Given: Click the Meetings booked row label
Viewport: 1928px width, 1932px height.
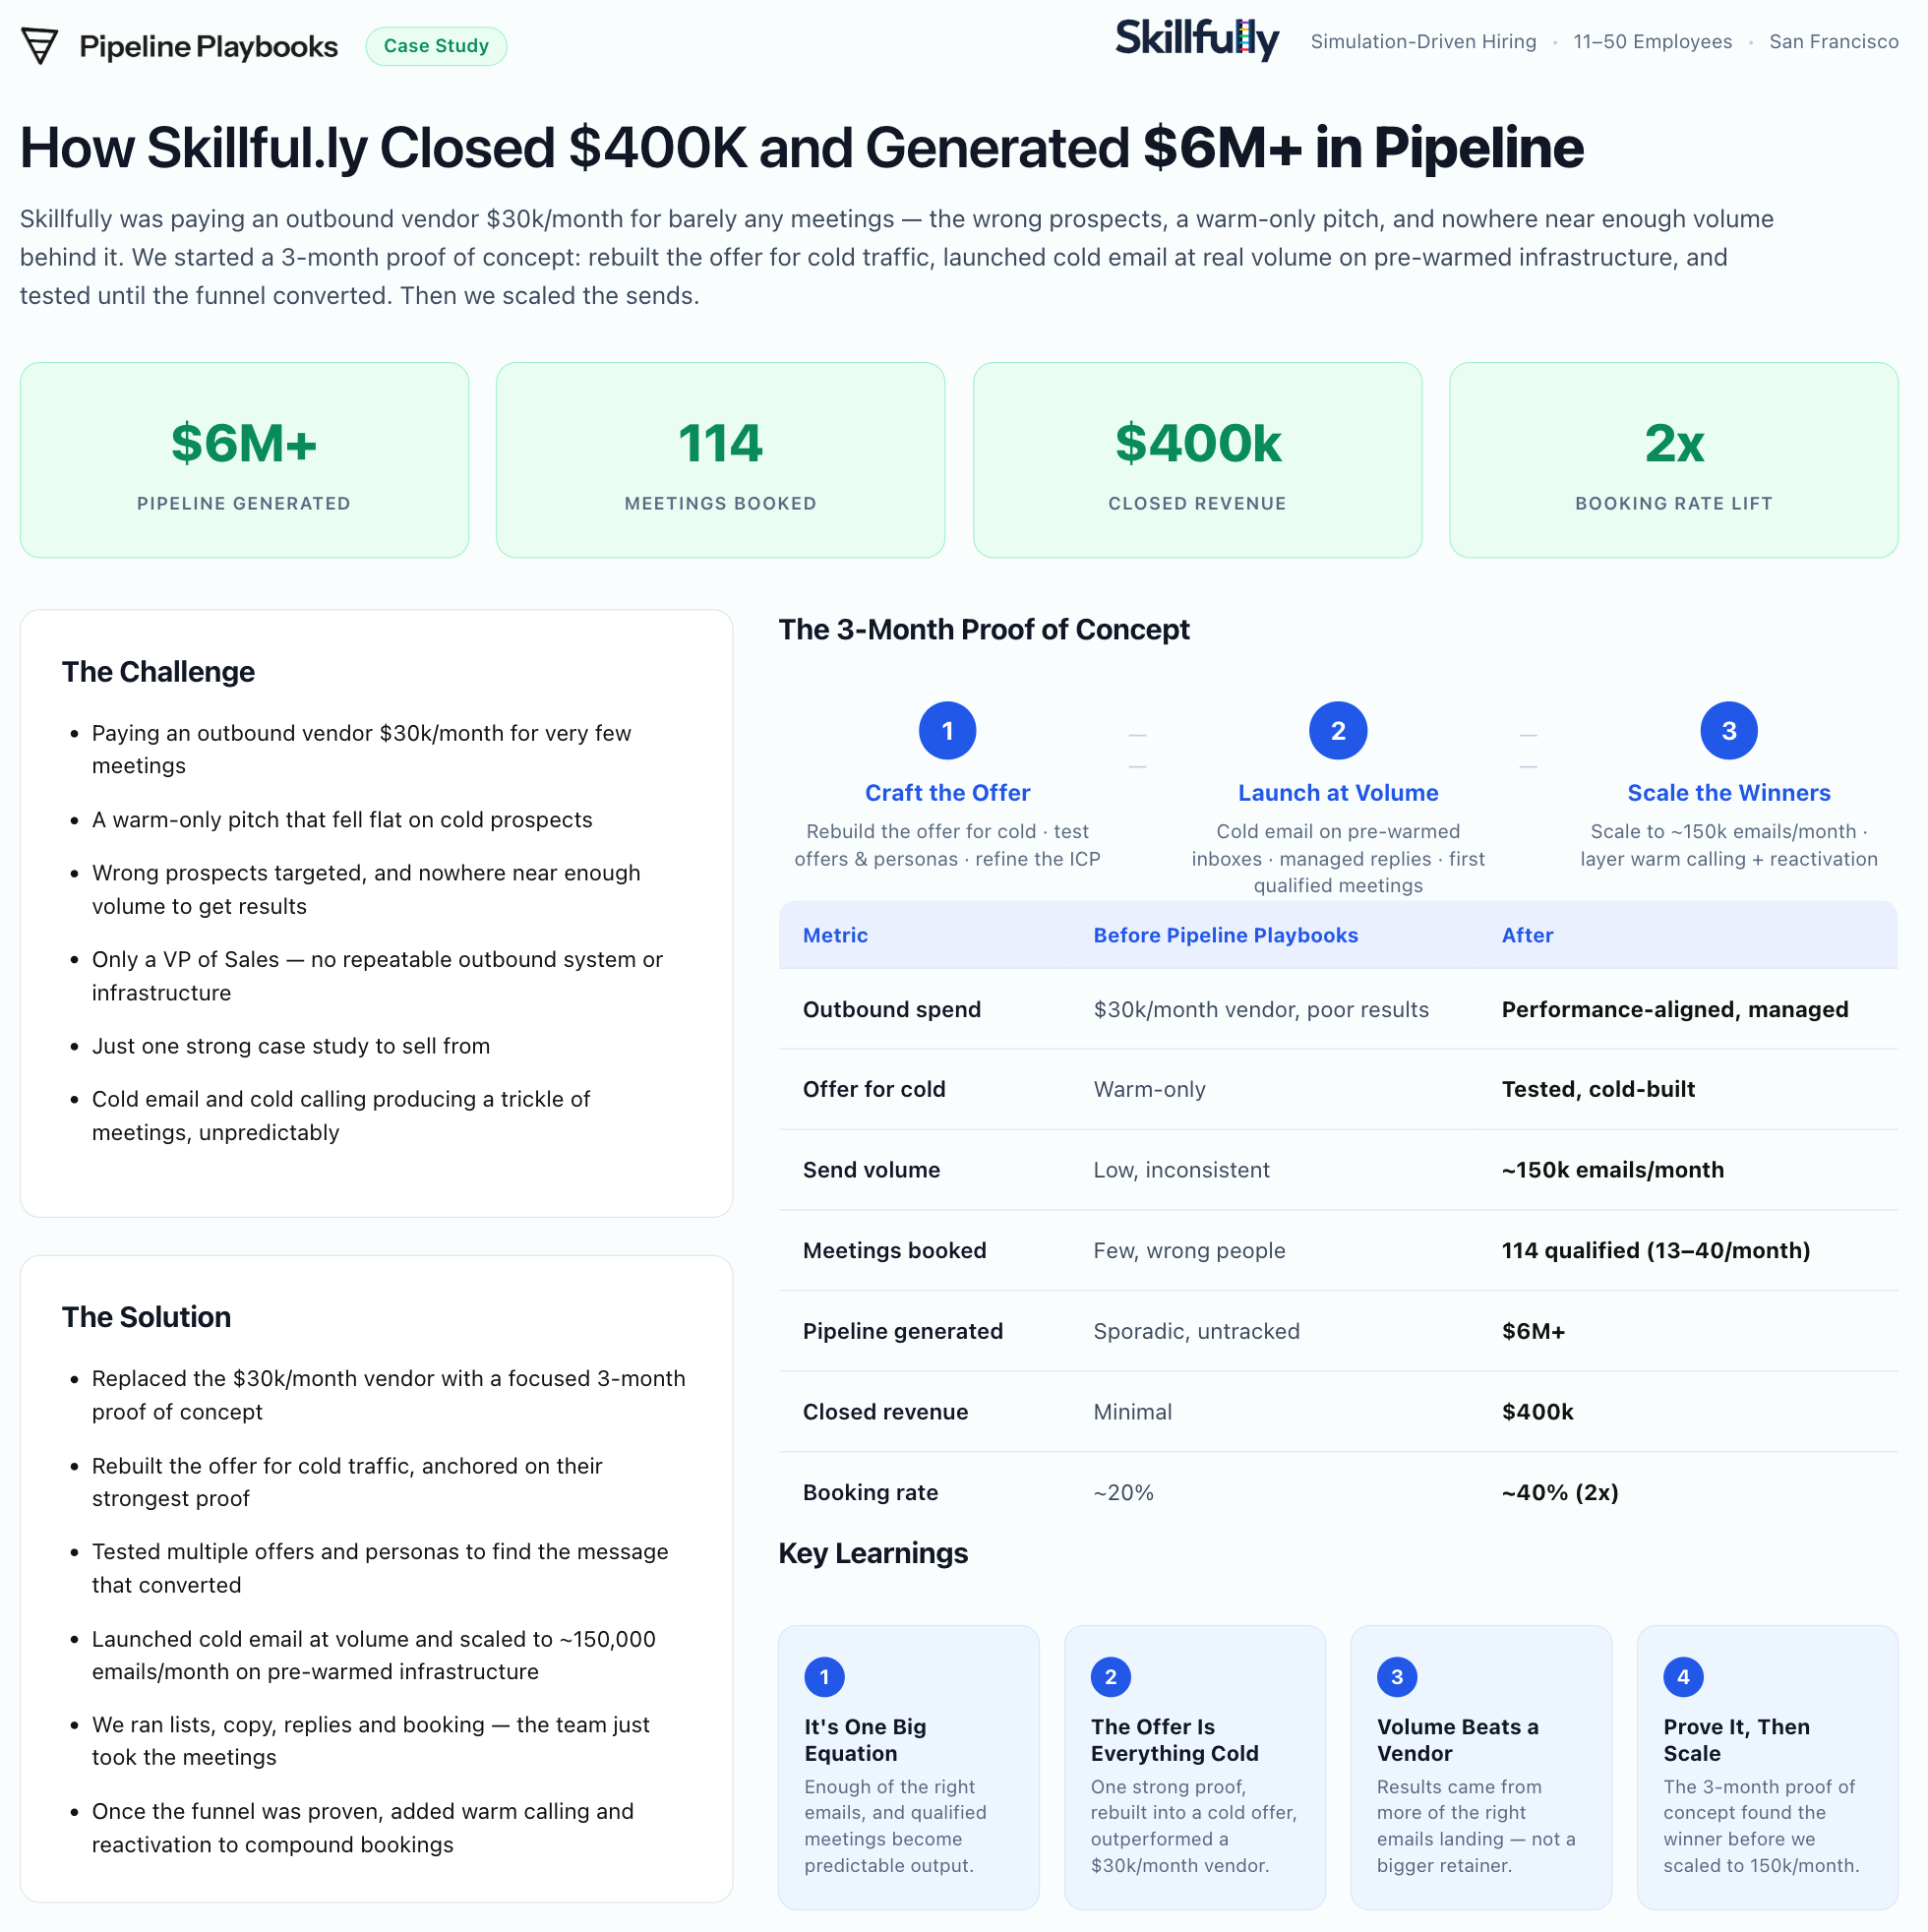Looking at the screenshot, I should (894, 1250).
